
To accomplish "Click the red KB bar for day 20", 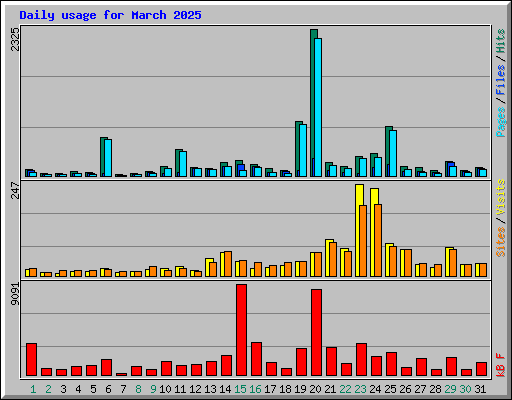I will pyautogui.click(x=317, y=333).
